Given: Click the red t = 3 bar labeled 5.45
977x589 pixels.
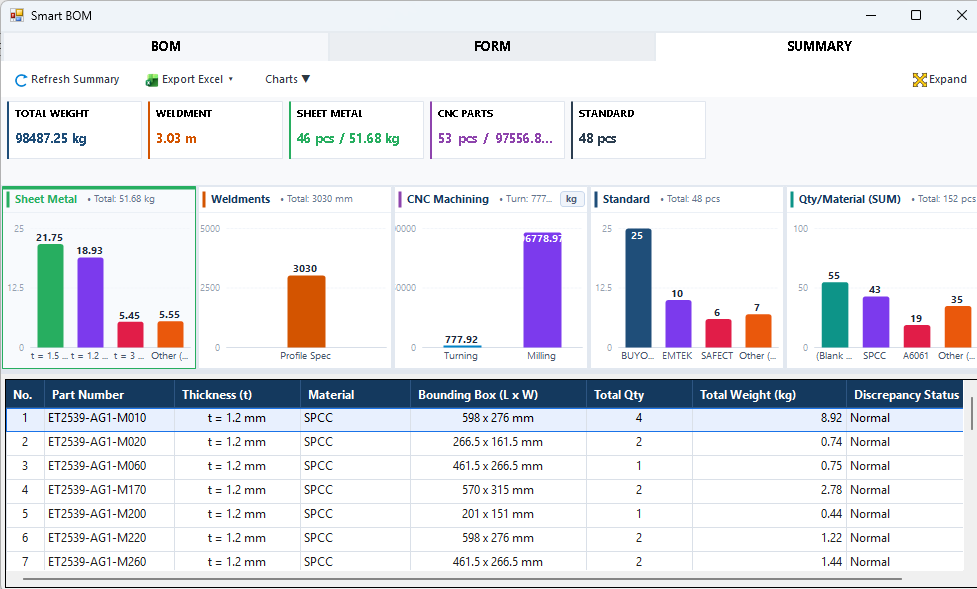Looking at the screenshot, I should pyautogui.click(x=130, y=335).
